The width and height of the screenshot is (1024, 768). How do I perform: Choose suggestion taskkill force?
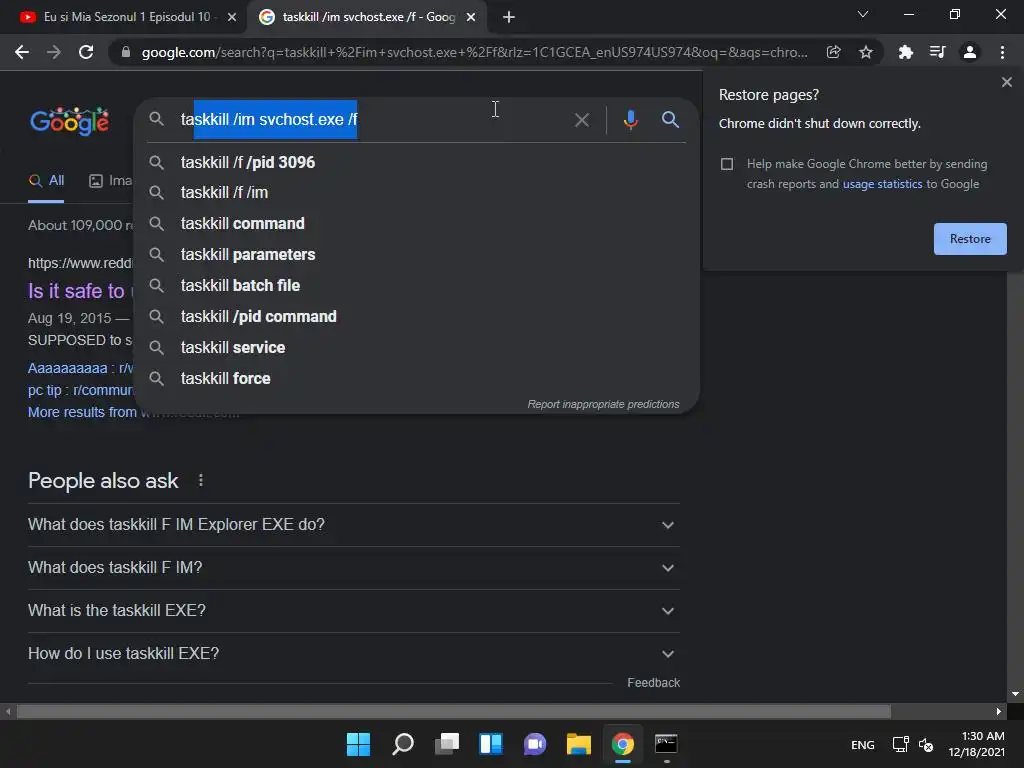[x=416, y=378]
